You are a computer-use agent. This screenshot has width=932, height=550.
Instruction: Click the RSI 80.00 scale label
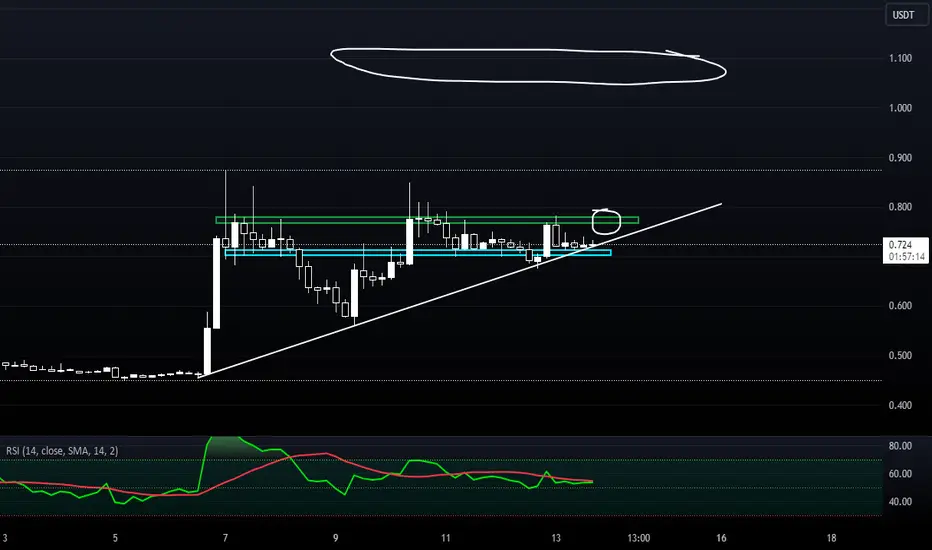(900, 446)
